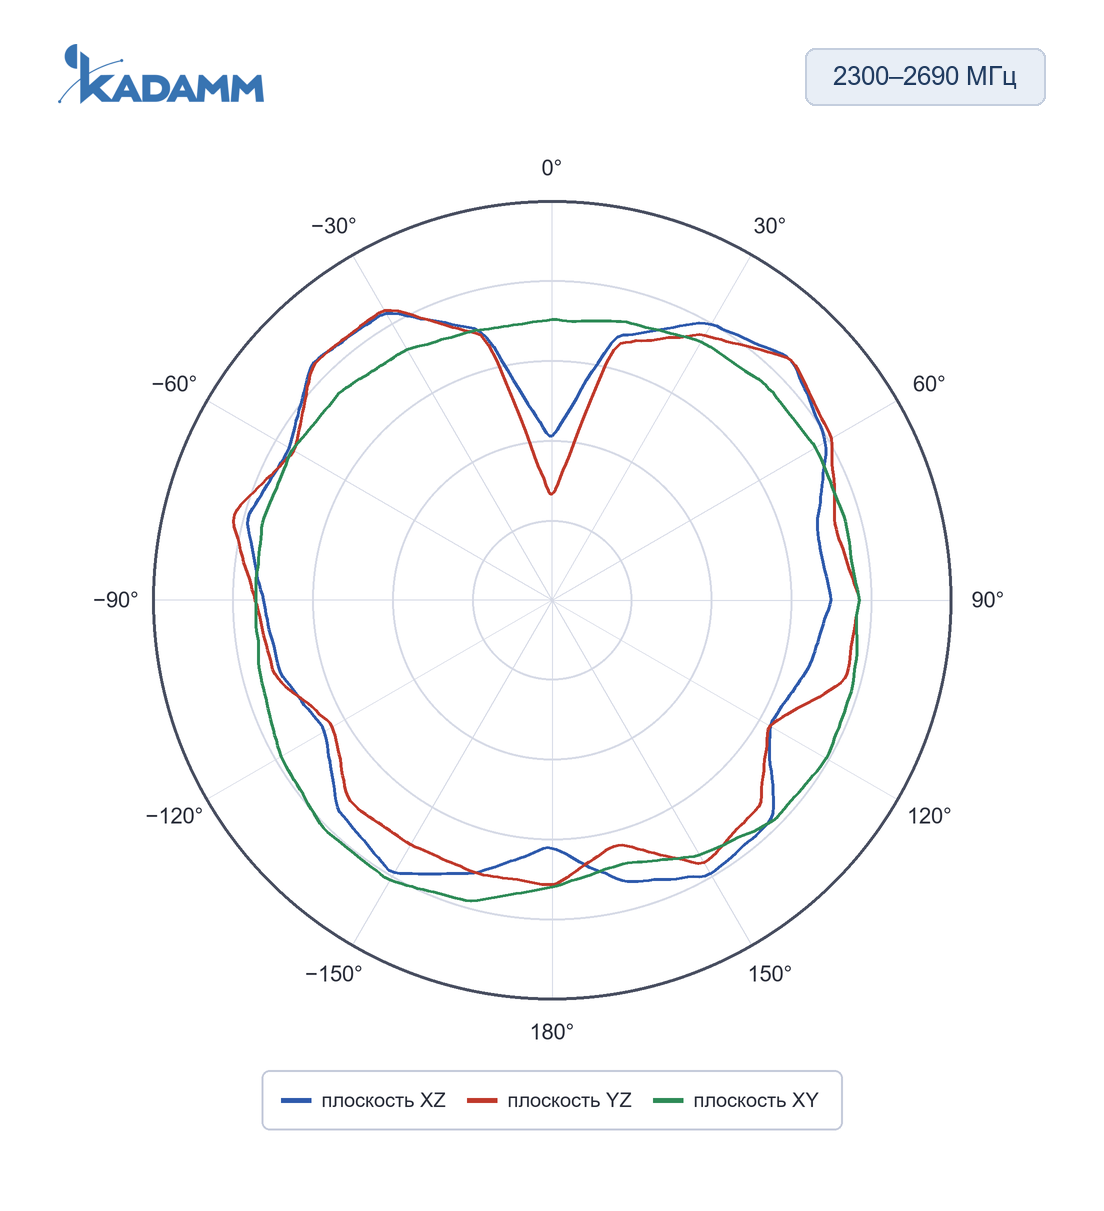Screen dimensions: 1104x1211
Task: Click the polar plot center point
Action: (552, 600)
